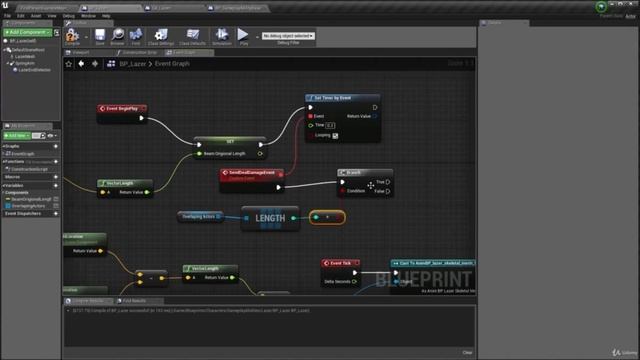This screenshot has height=360, width=640.
Task: Click the icon next to Add Component button
Action: click(57, 32)
